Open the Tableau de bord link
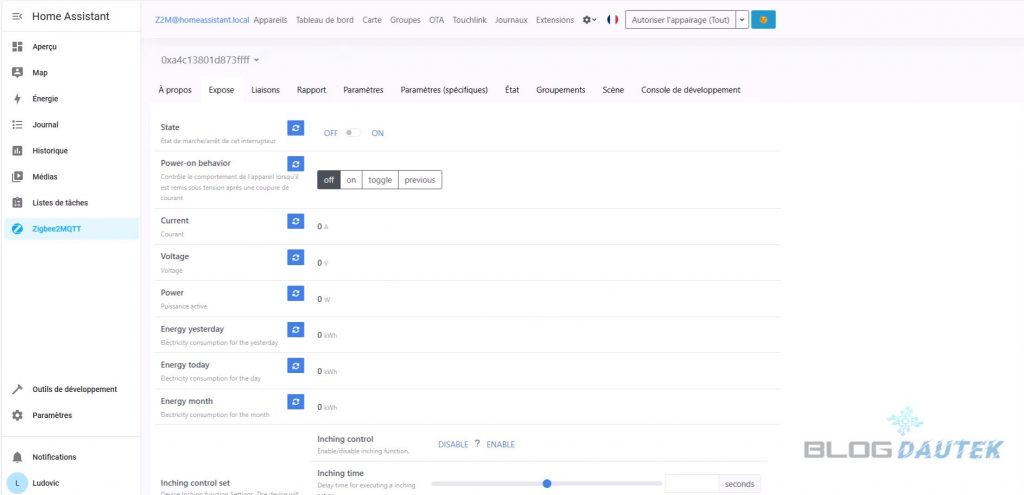 (x=325, y=20)
